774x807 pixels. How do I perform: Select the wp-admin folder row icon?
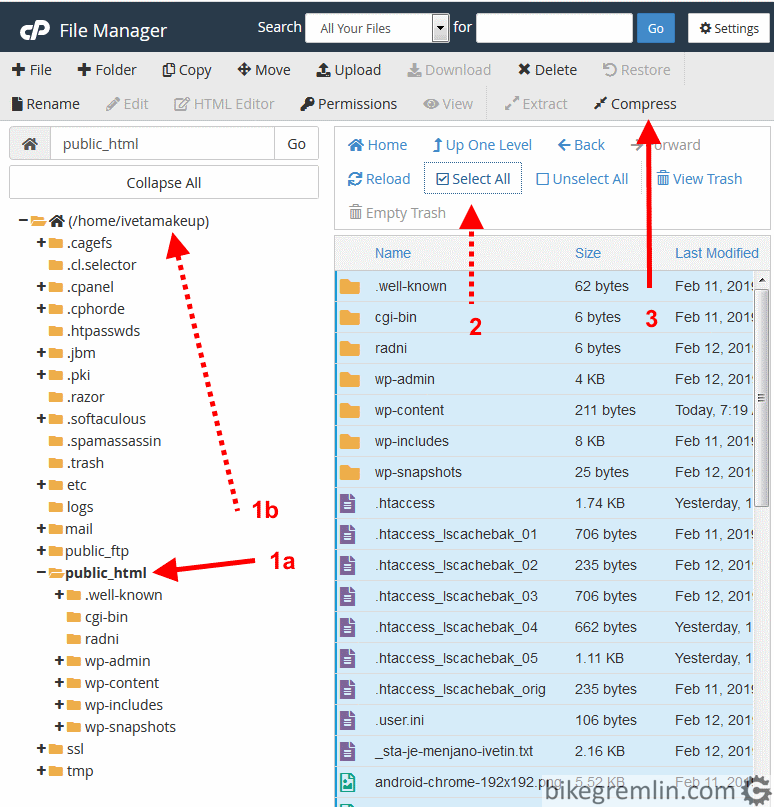(x=350, y=380)
